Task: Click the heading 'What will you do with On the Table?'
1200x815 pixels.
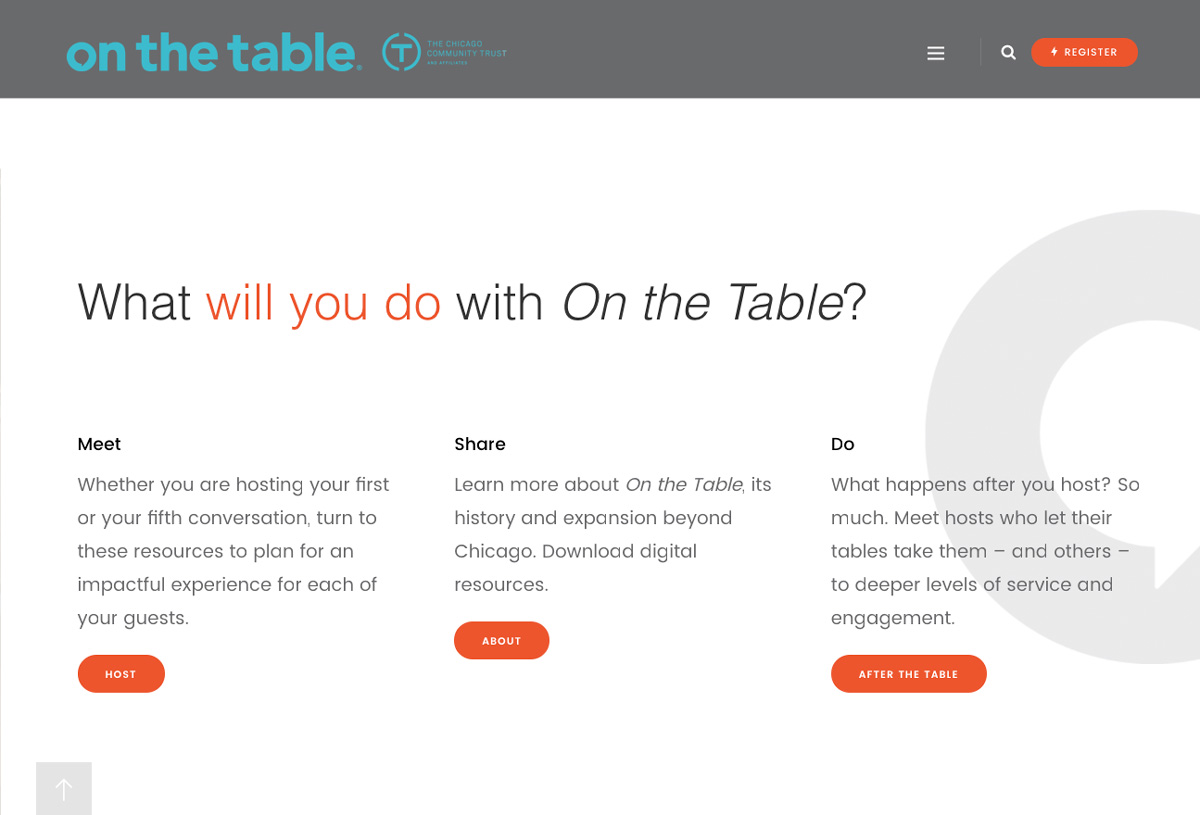Action: tap(470, 302)
